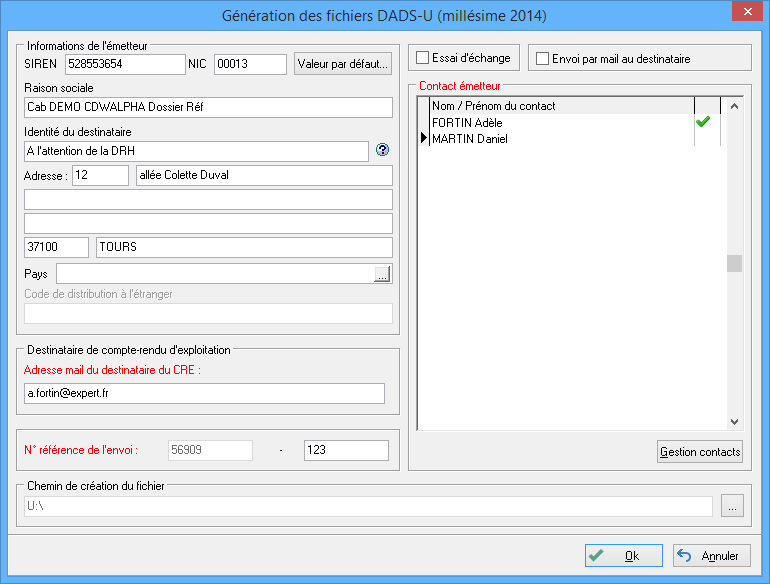Tick the Envoi par mail au destinataire checkbox
770x584 pixels.
(543, 59)
